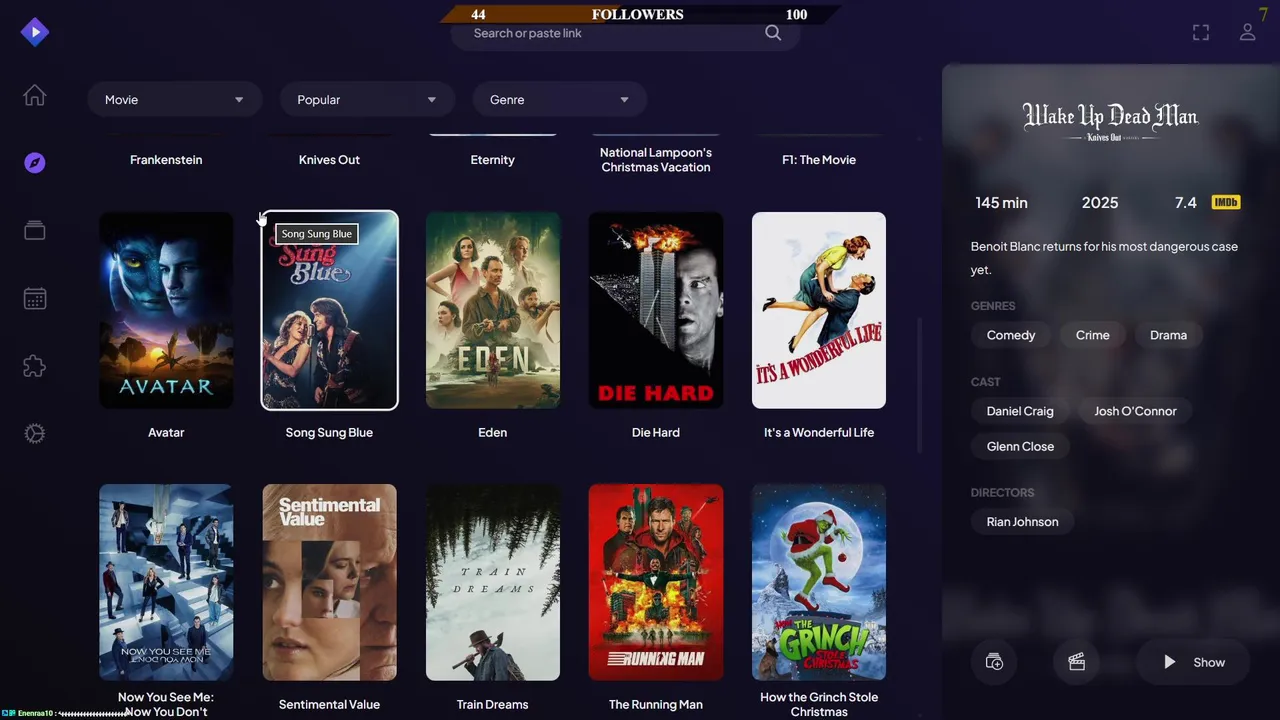Click the F1: The Movie title
Image resolution: width=1280 pixels, height=720 pixels.
819,160
